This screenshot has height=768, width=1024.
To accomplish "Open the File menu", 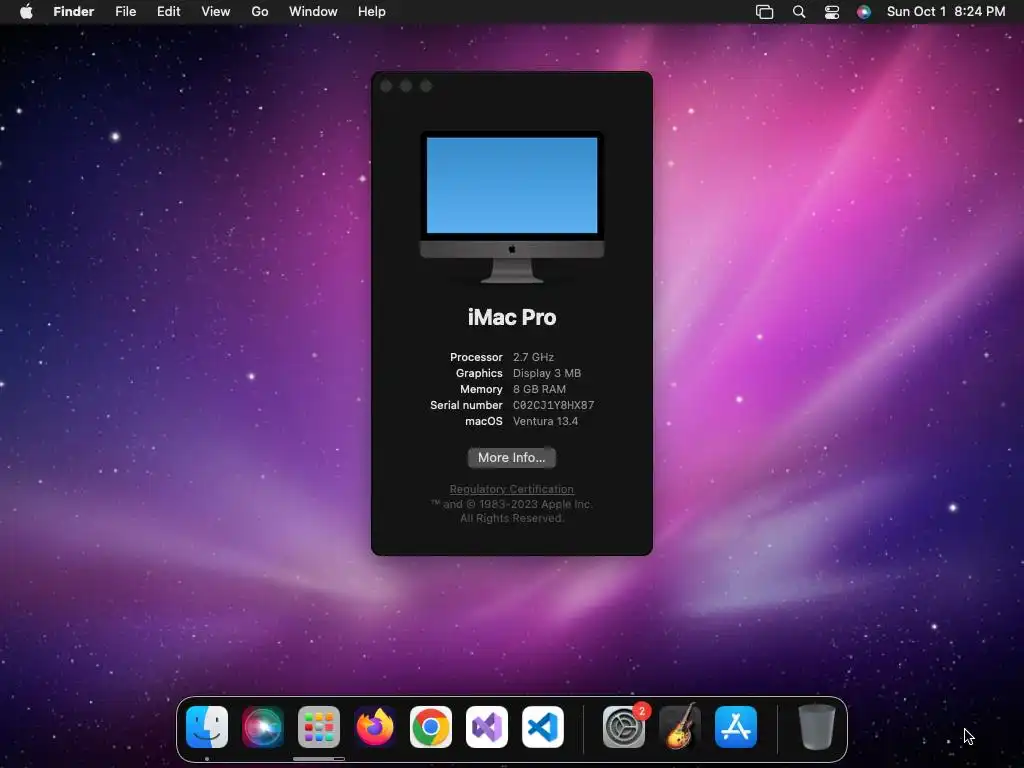I will point(125,12).
